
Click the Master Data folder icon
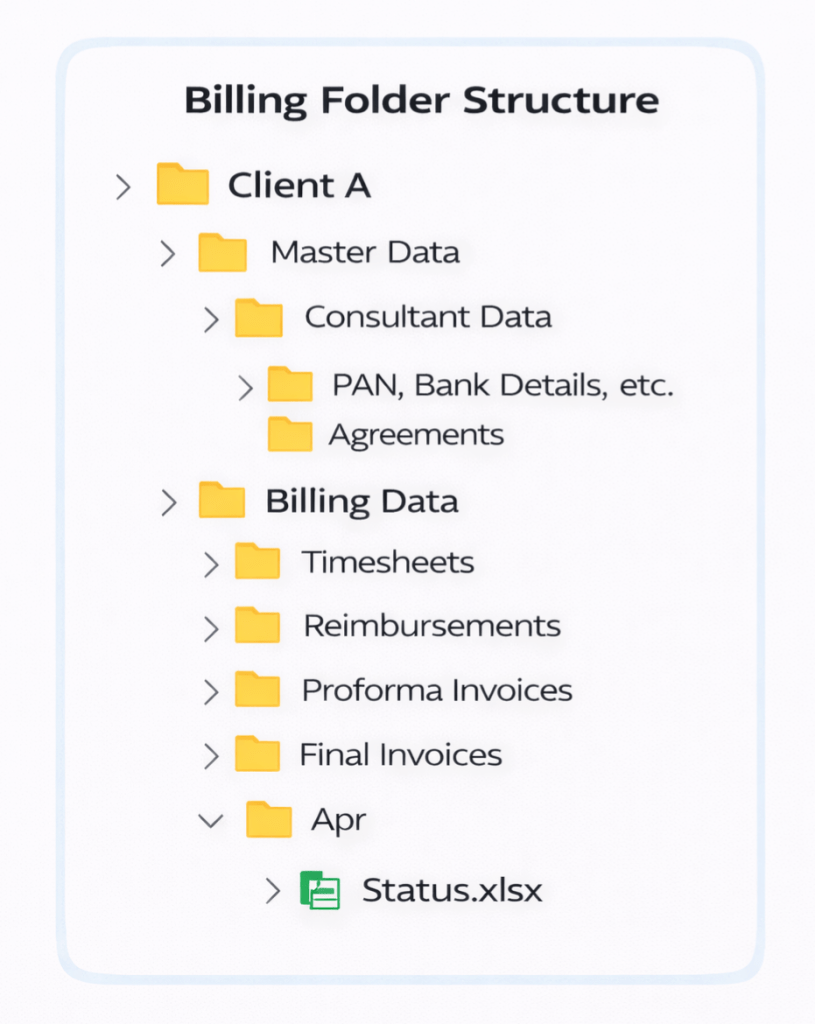tap(222, 253)
